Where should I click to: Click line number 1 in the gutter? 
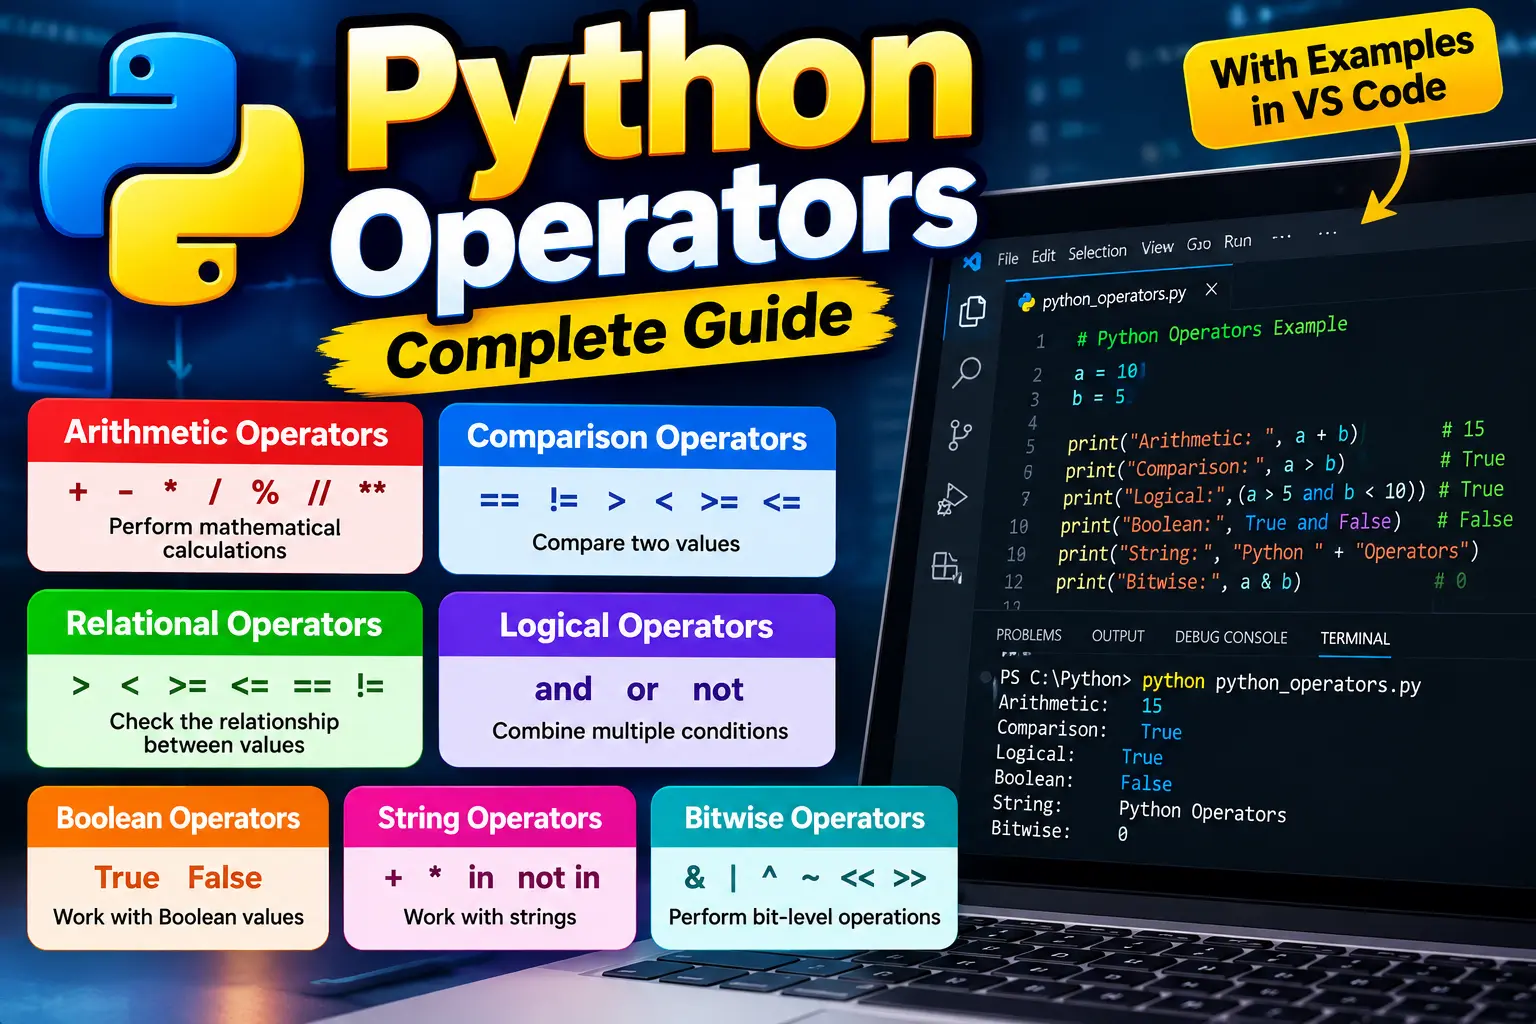[x=1040, y=341]
